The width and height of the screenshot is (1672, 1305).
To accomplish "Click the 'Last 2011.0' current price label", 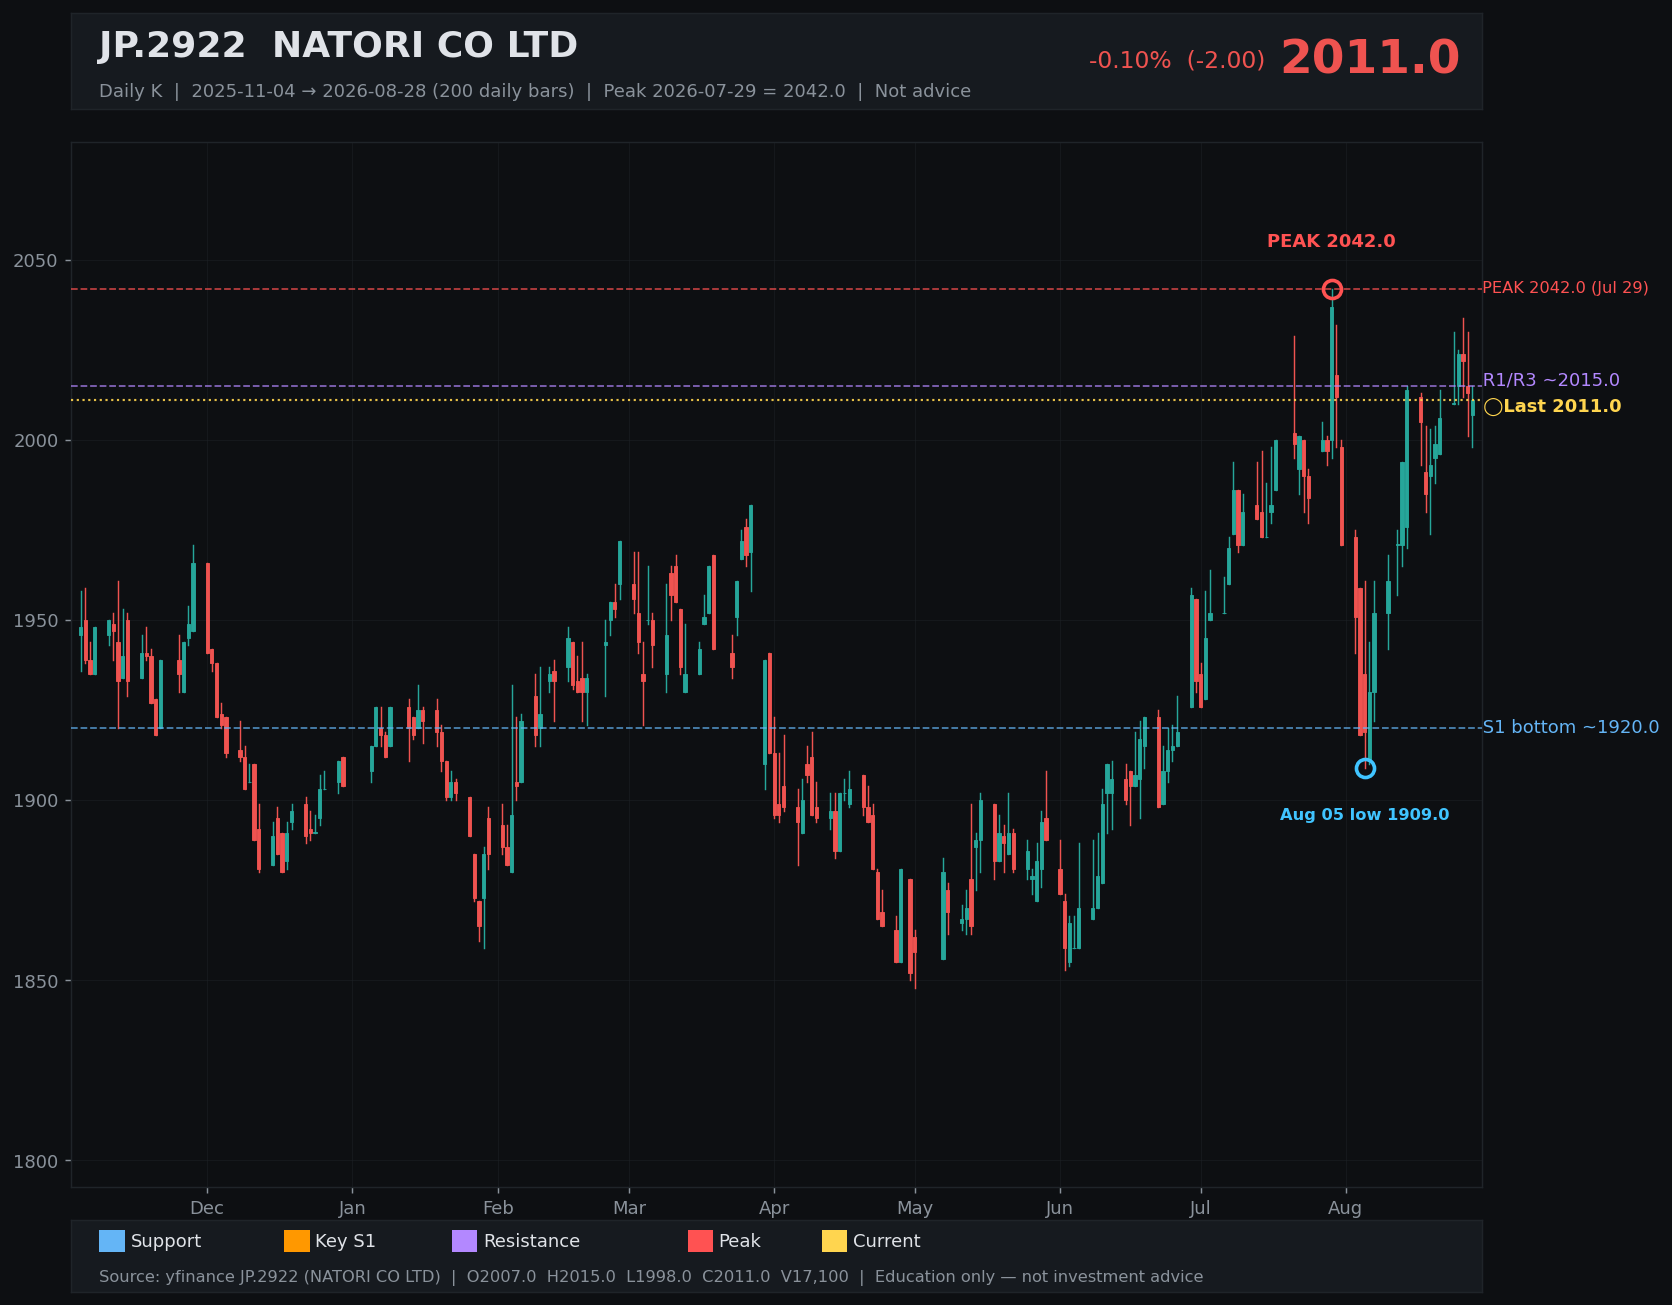I will [x=1562, y=406].
